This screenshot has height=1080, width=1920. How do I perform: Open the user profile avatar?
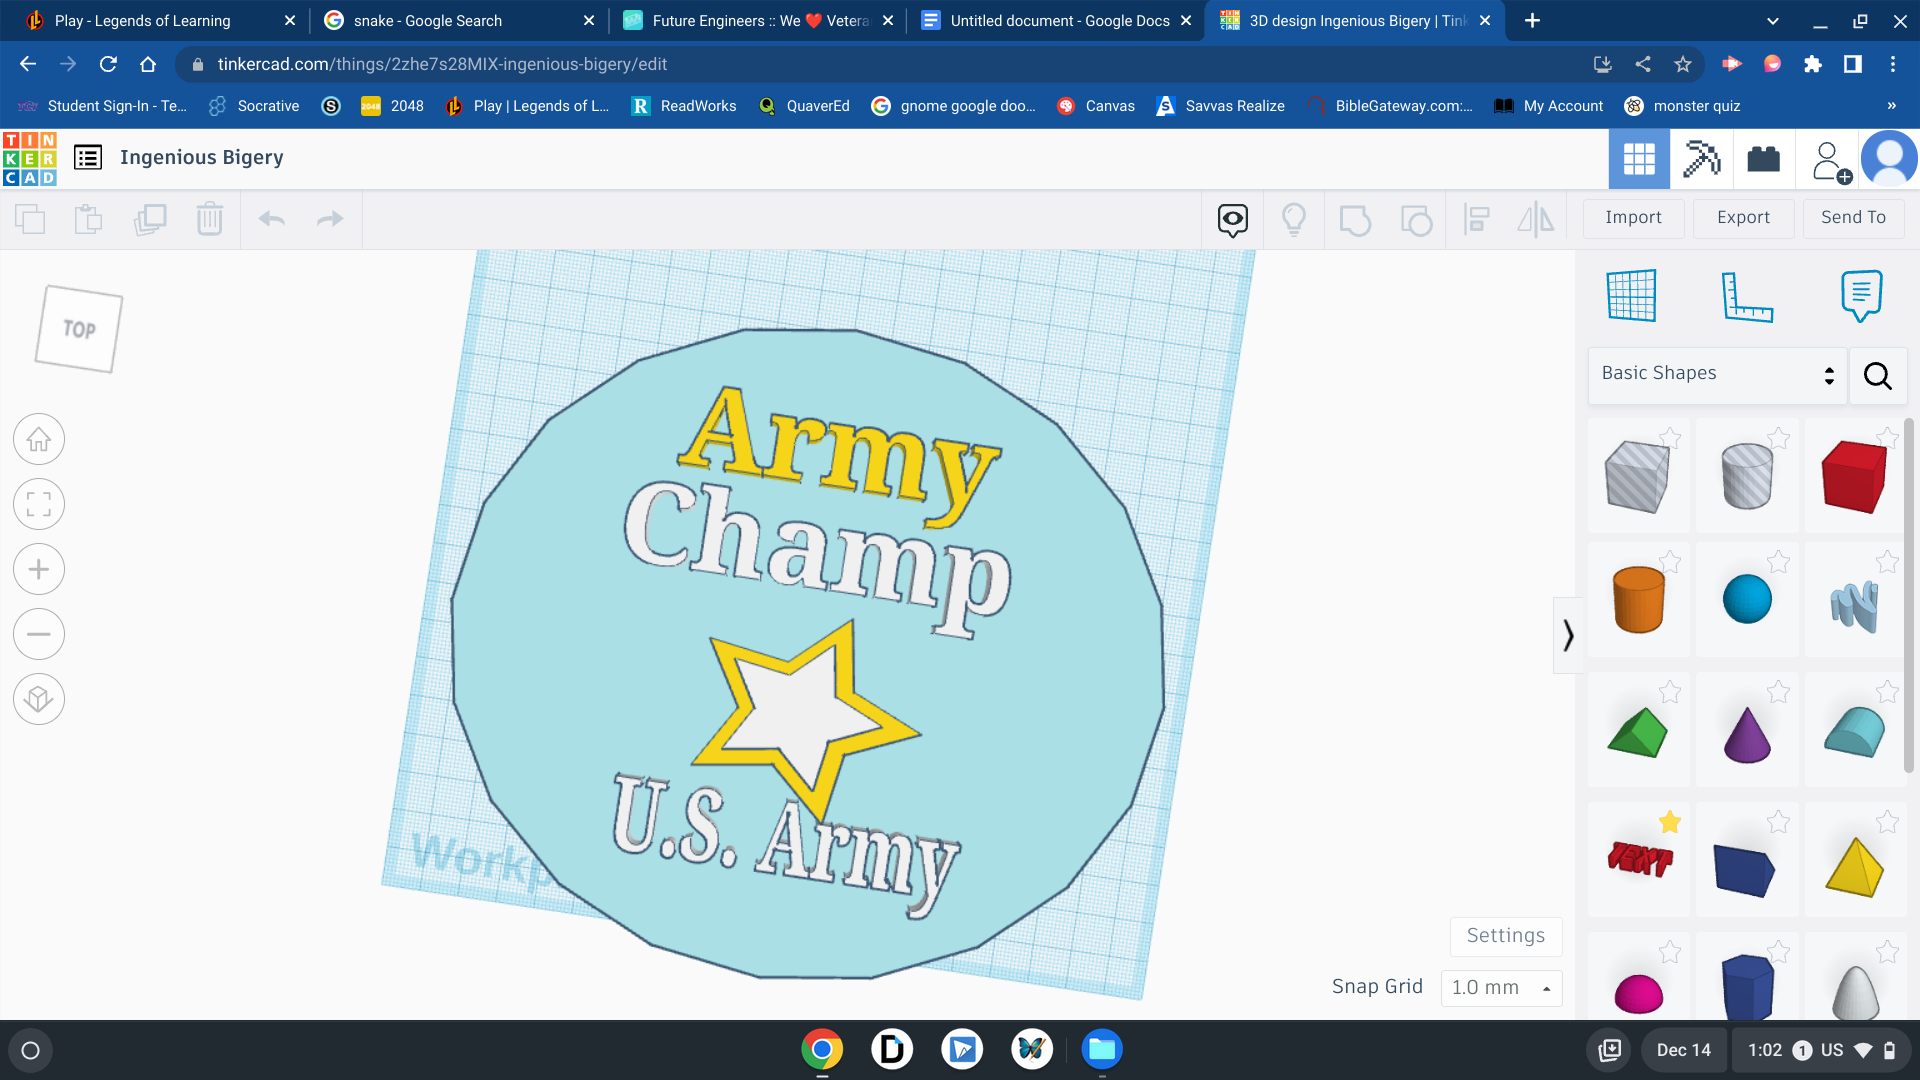1889,159
